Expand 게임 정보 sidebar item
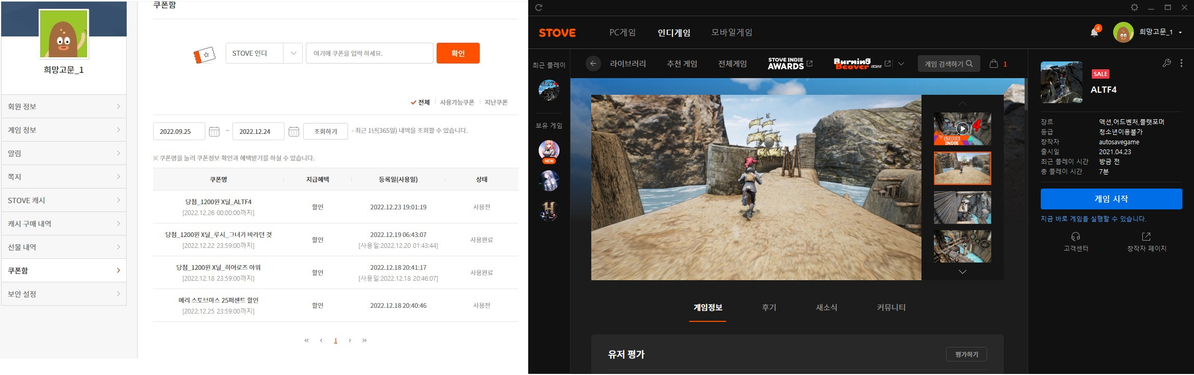Image resolution: width=1194 pixels, height=375 pixels. [64, 130]
